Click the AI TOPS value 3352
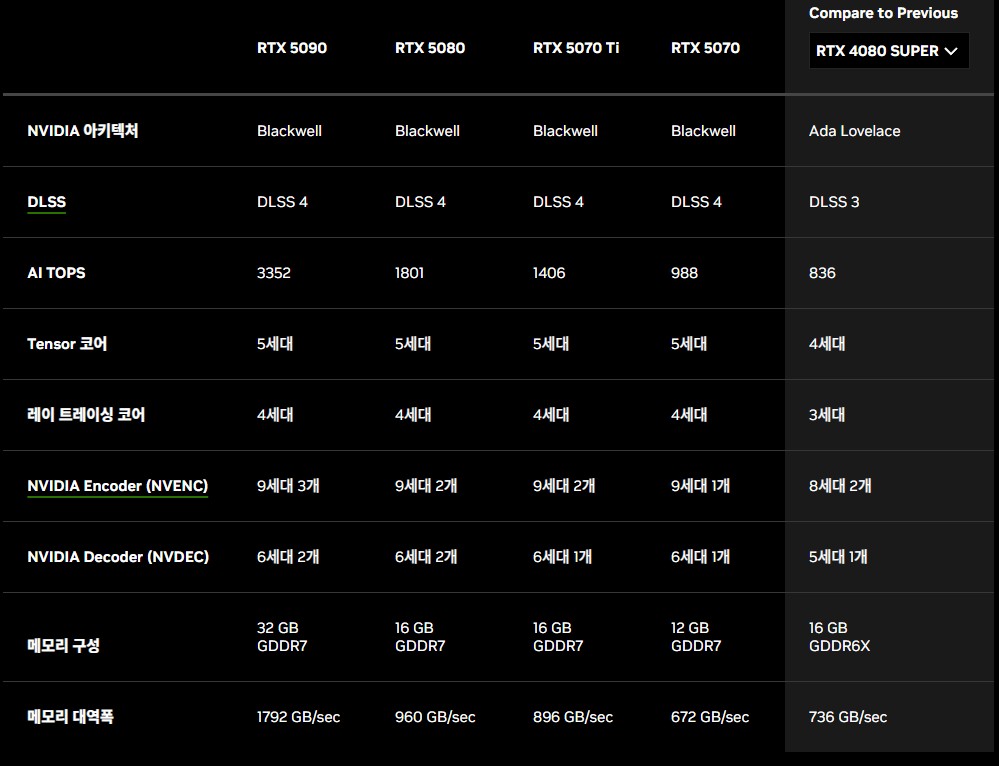Image resolution: width=999 pixels, height=766 pixels. [x=274, y=273]
